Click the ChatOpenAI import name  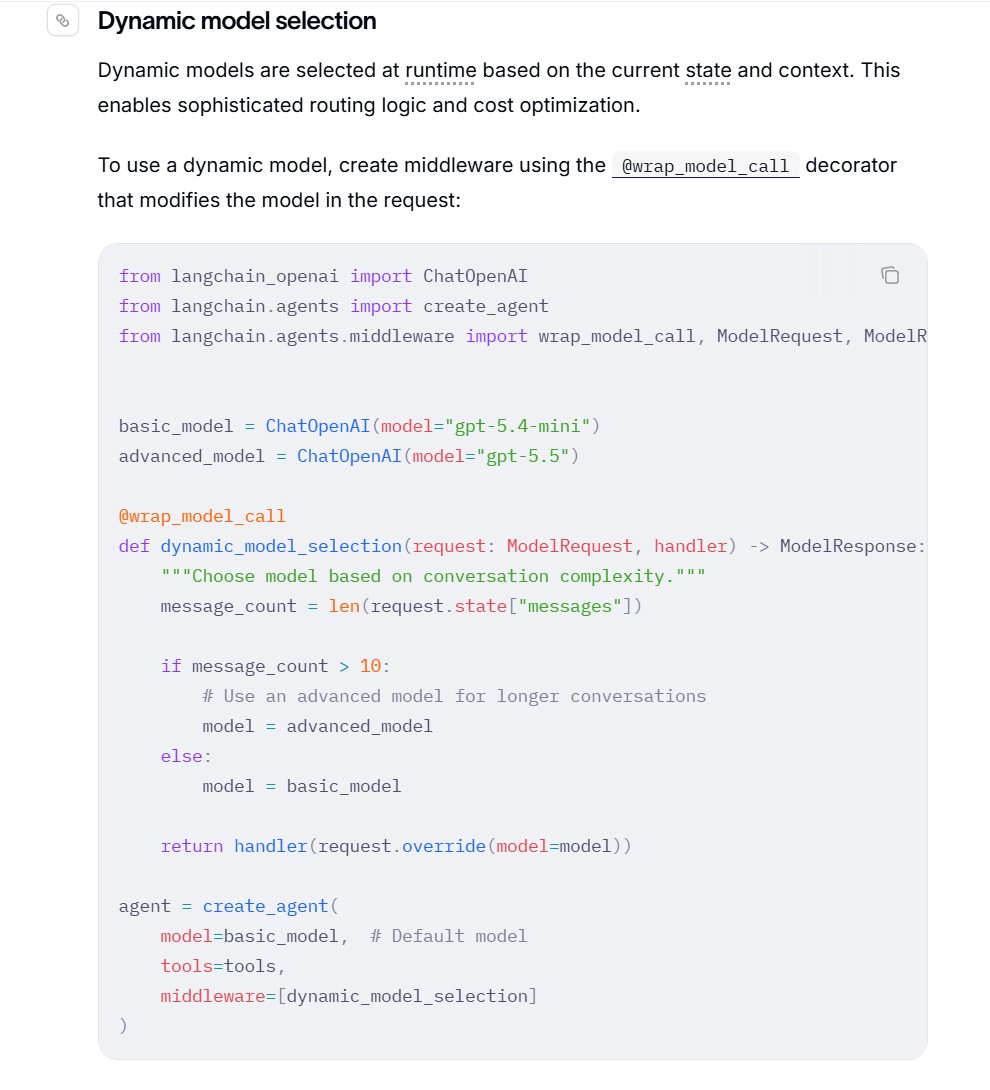475,276
